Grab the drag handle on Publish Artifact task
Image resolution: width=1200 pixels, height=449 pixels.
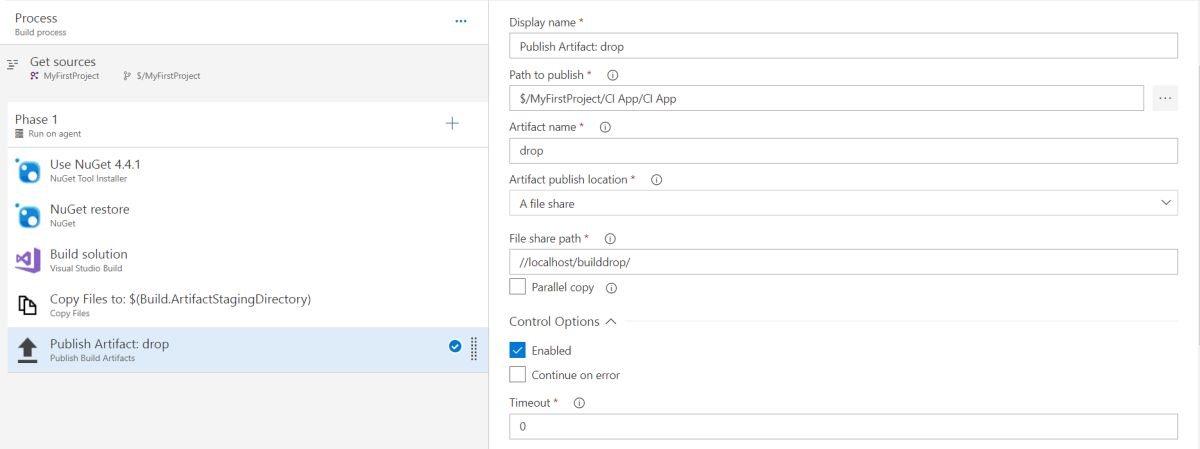(x=474, y=348)
